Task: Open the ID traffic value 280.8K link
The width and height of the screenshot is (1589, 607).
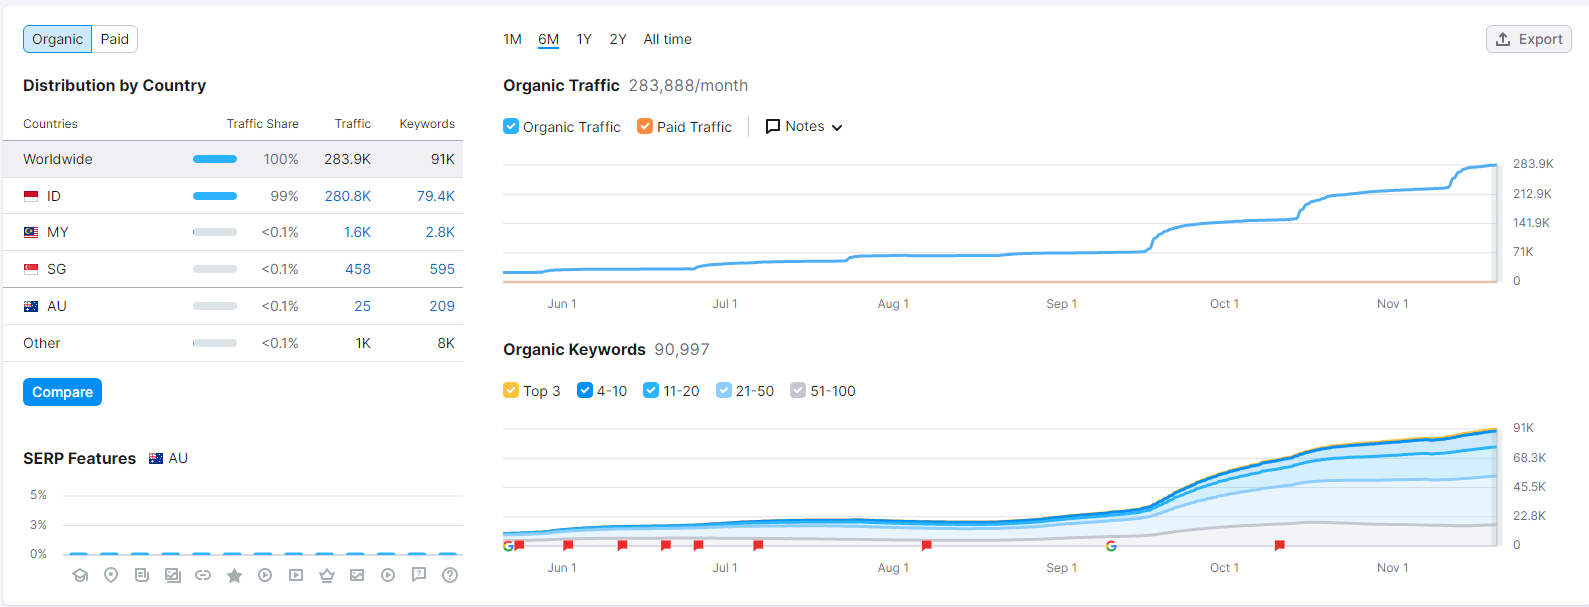Action: [347, 196]
